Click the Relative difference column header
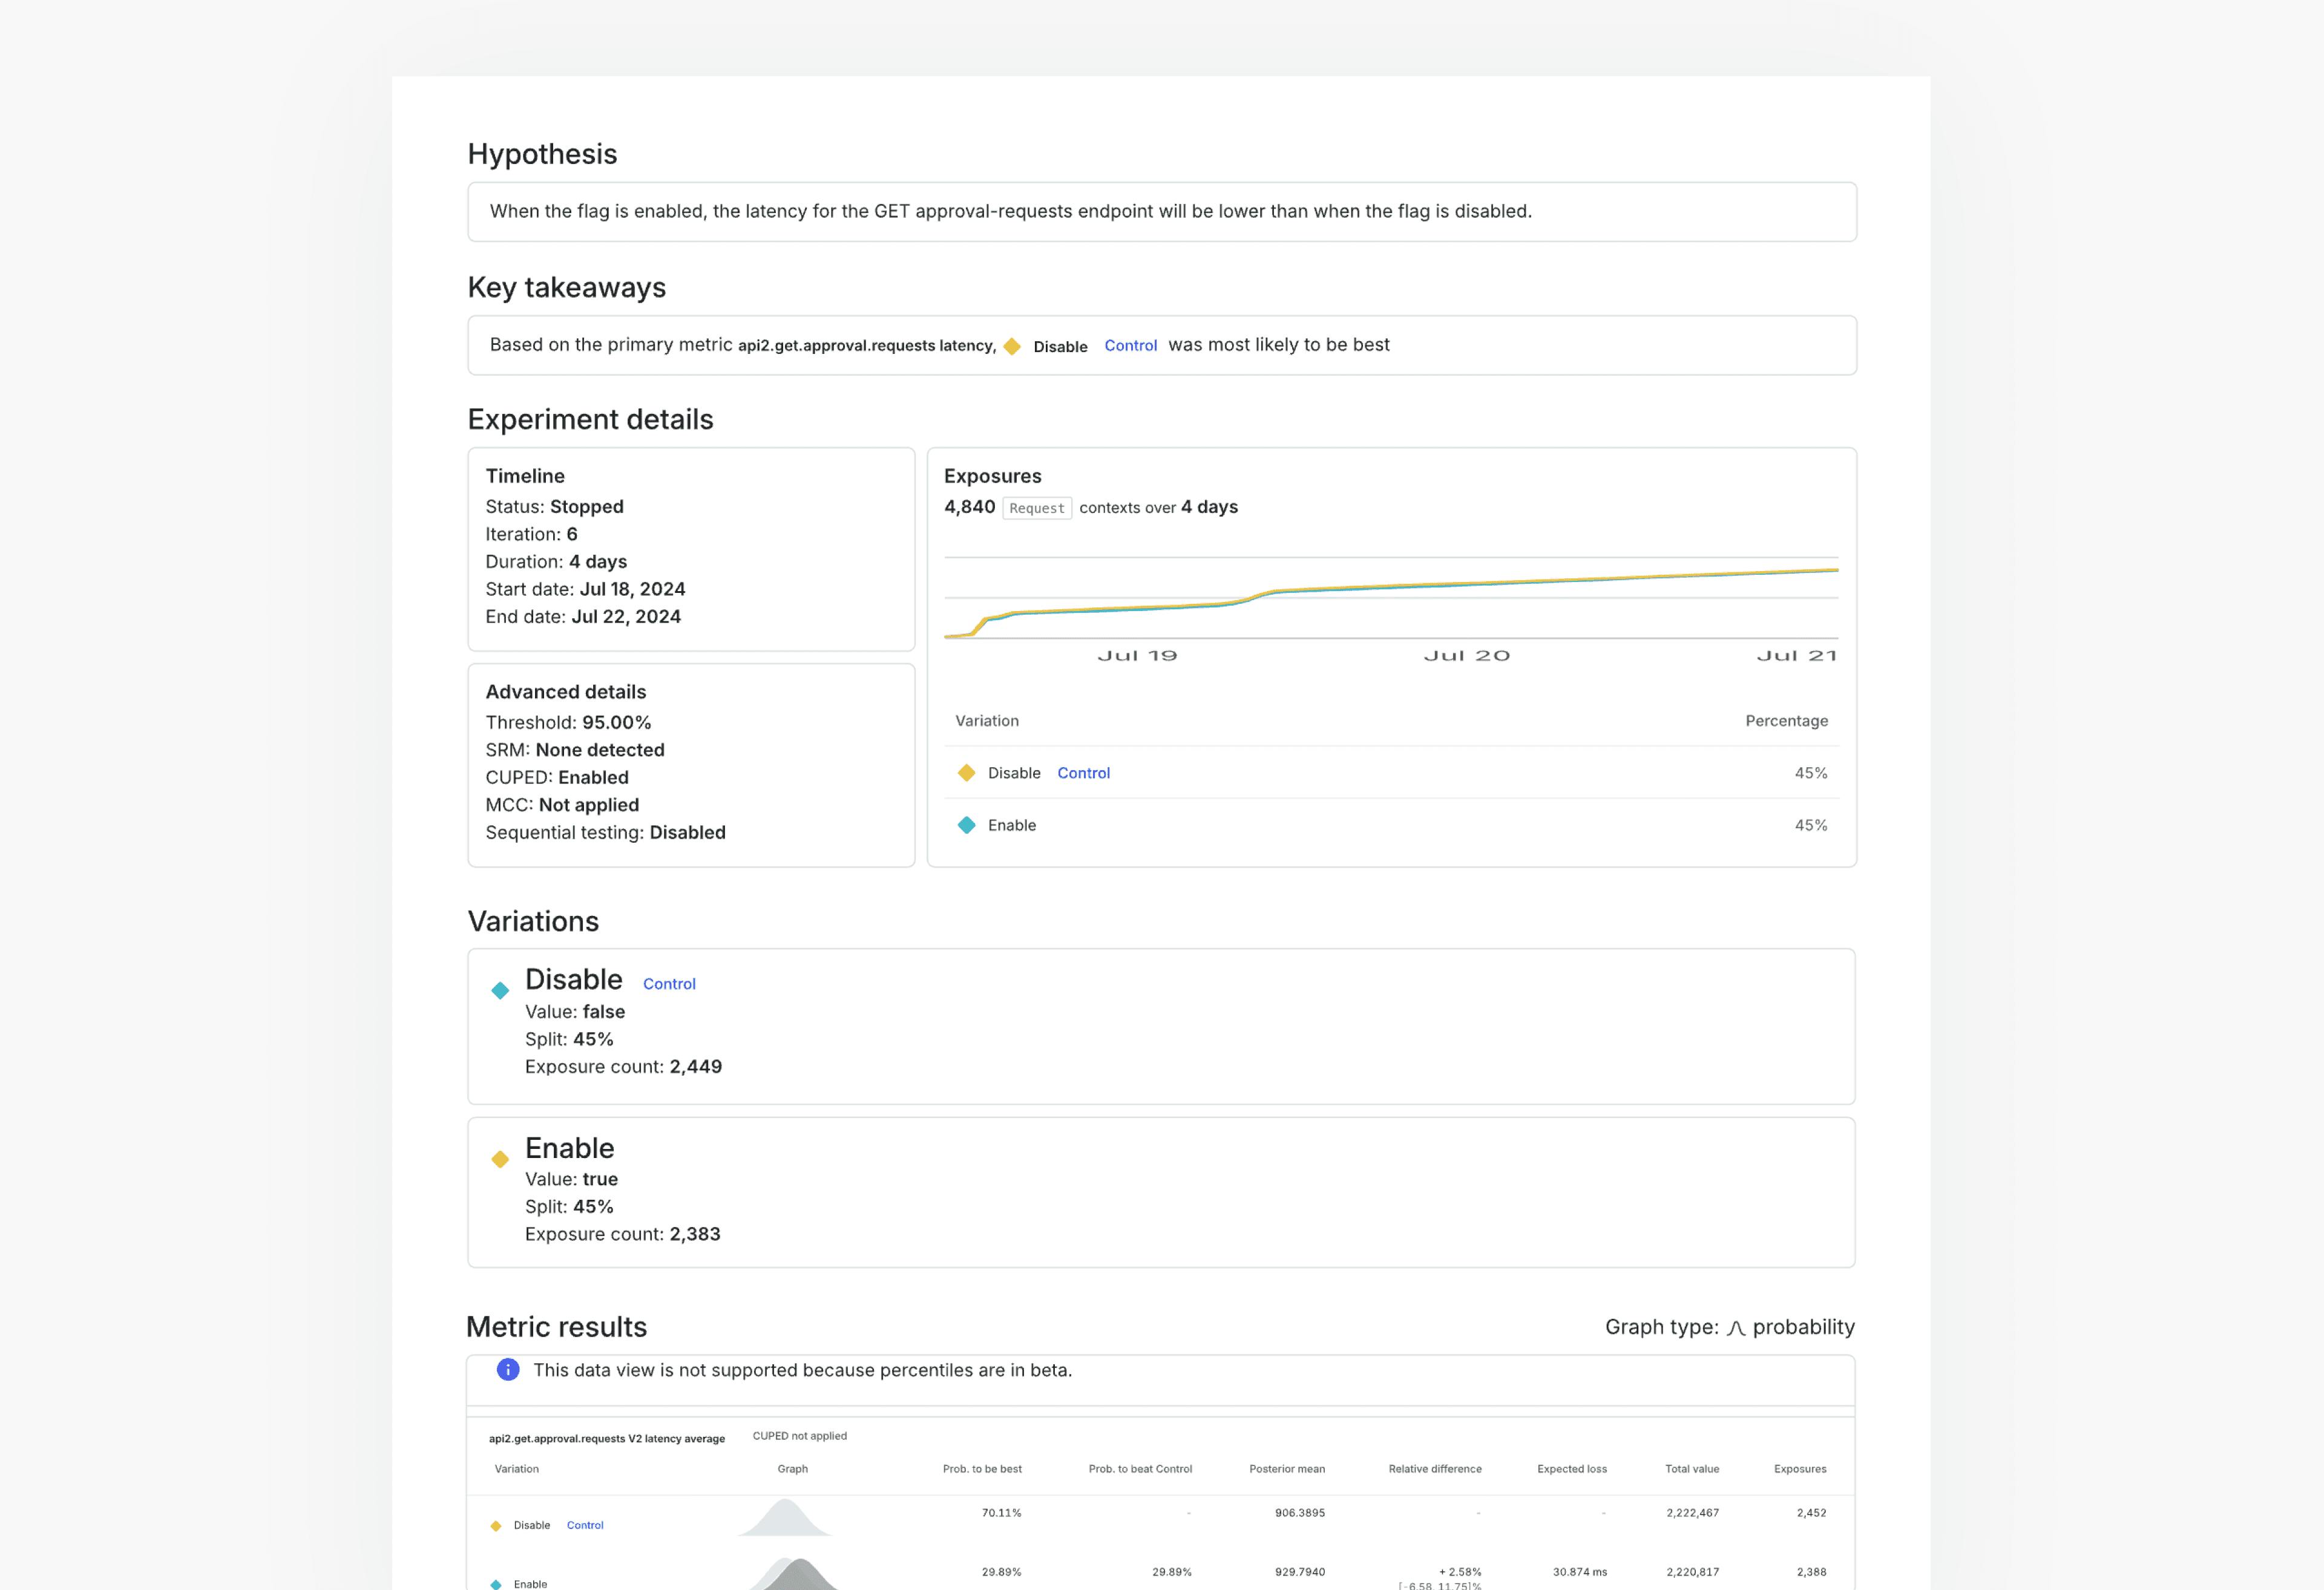 coord(1434,1469)
